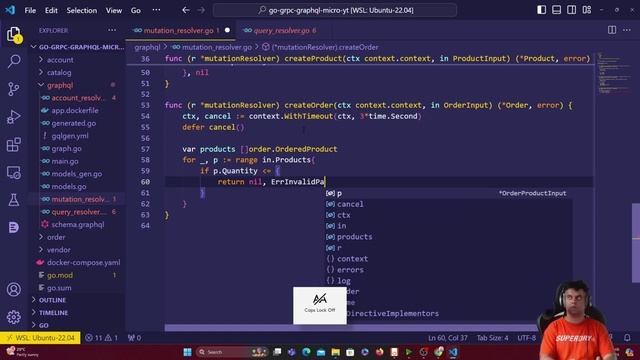Expand the account folder
640x360 pixels.
coord(60,60)
